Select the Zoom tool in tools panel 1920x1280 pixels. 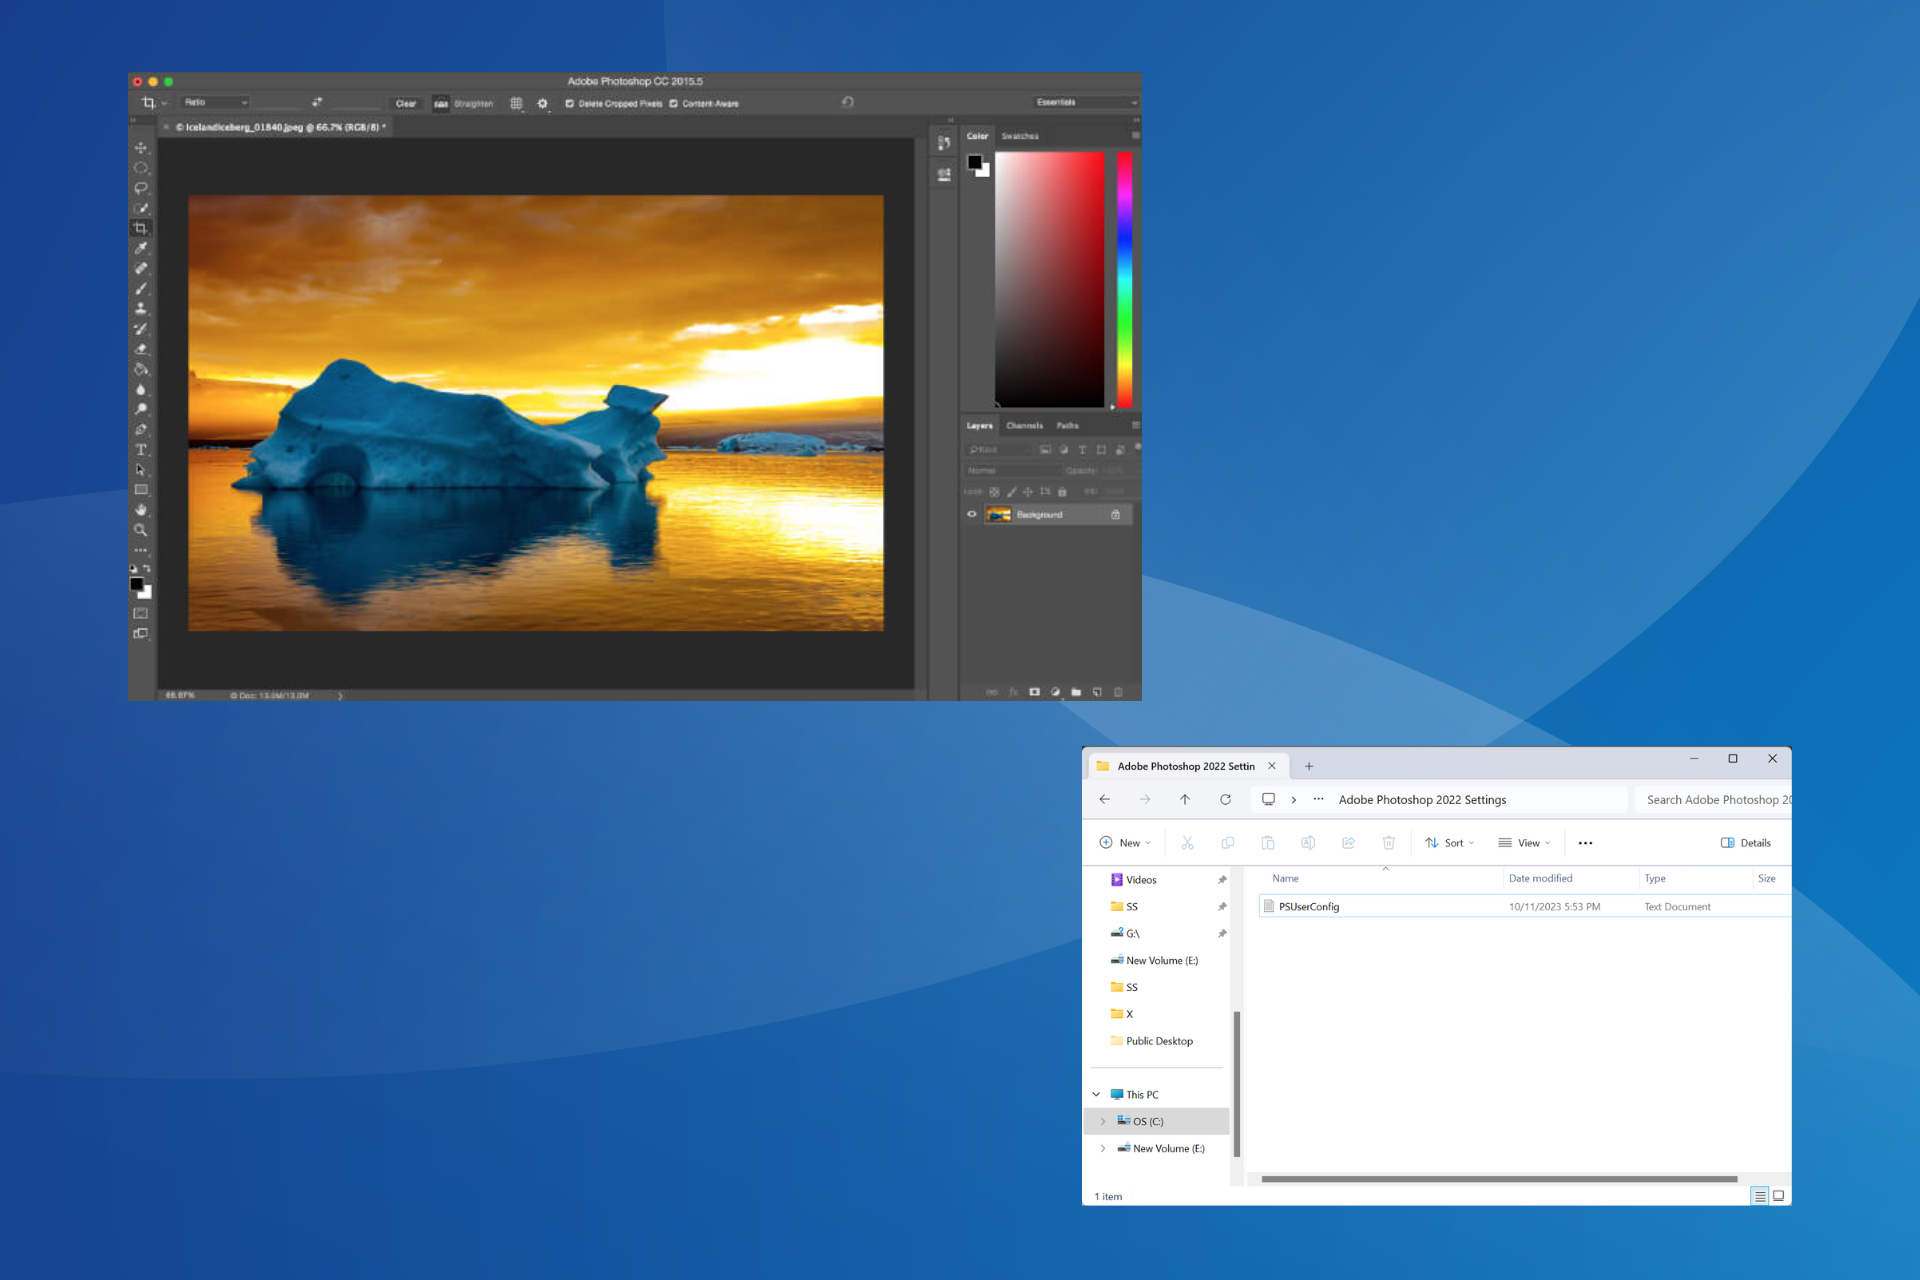click(141, 530)
